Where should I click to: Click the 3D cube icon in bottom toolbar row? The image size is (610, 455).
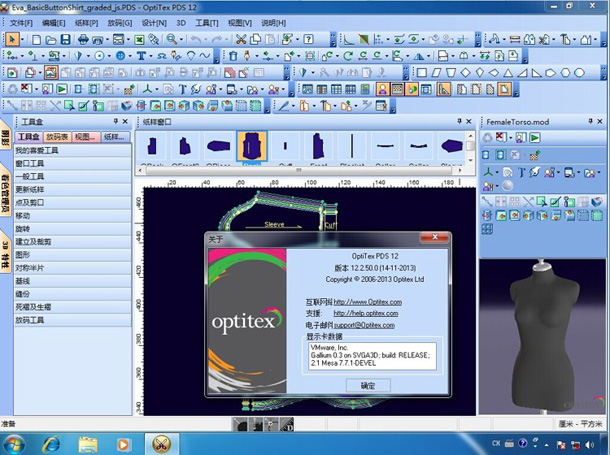coord(126,106)
